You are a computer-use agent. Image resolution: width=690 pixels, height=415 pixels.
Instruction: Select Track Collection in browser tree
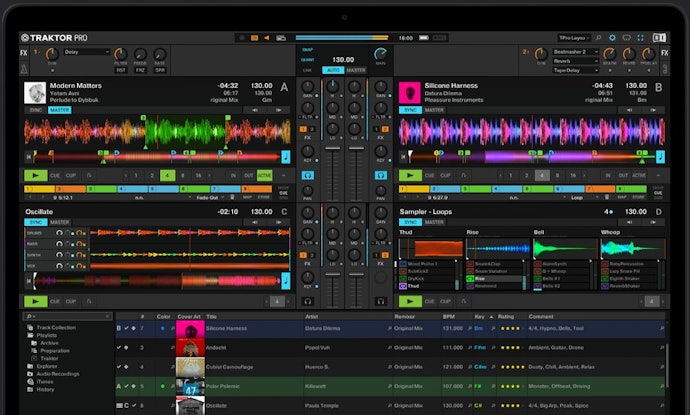pos(51,327)
